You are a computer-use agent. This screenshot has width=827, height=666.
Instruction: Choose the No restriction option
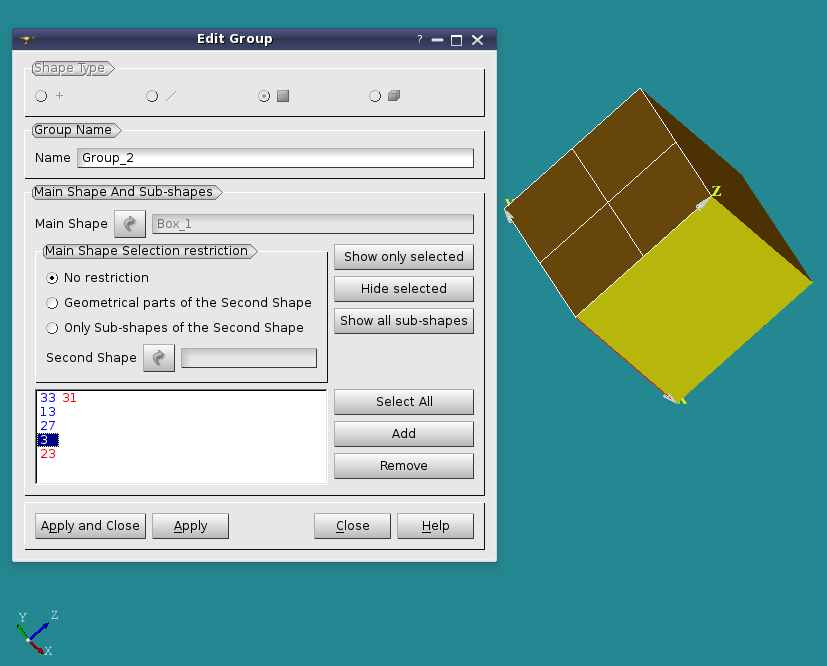(98, 278)
